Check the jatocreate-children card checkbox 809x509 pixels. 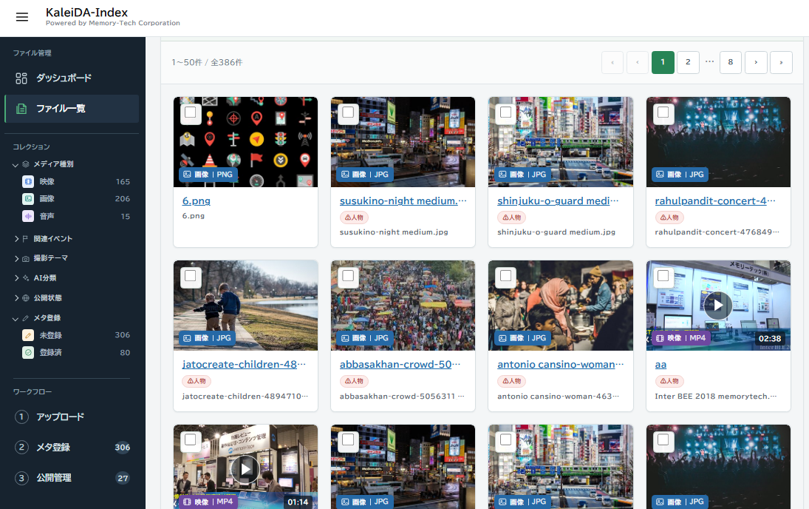tap(190, 276)
